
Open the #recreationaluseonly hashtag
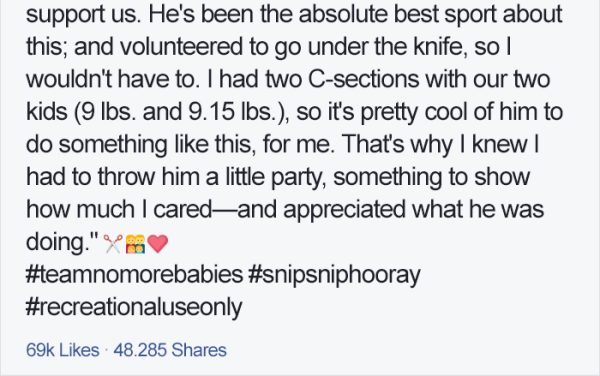pos(134,308)
